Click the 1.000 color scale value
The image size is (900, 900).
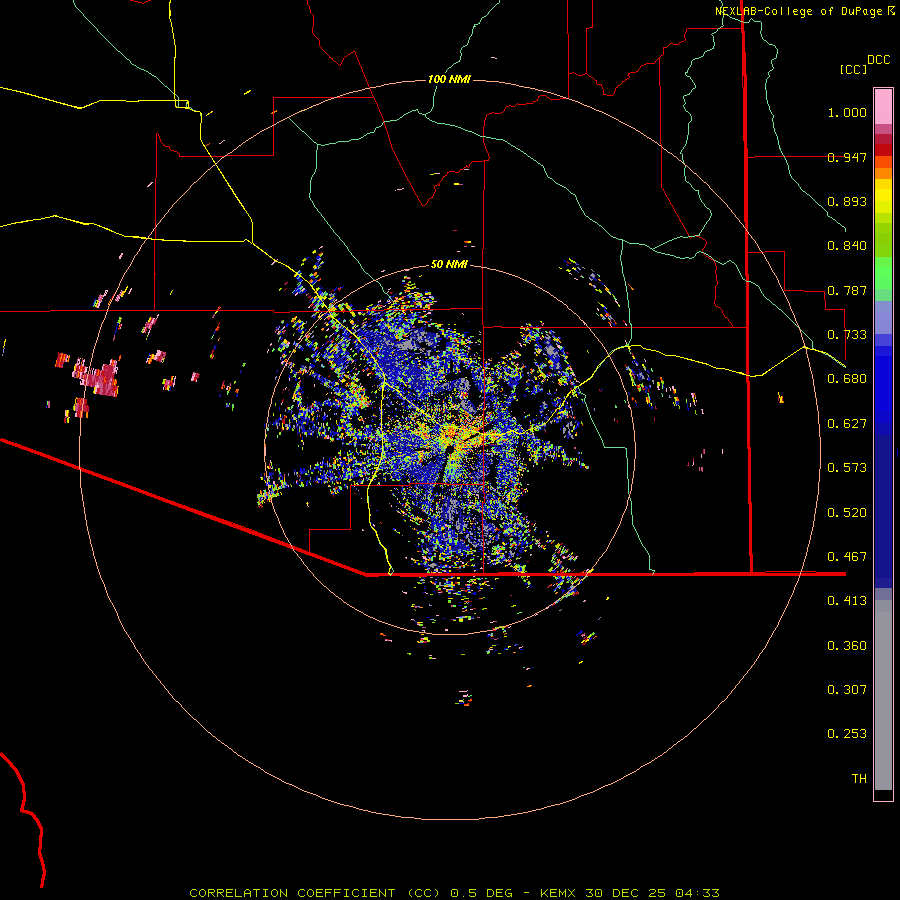point(847,112)
